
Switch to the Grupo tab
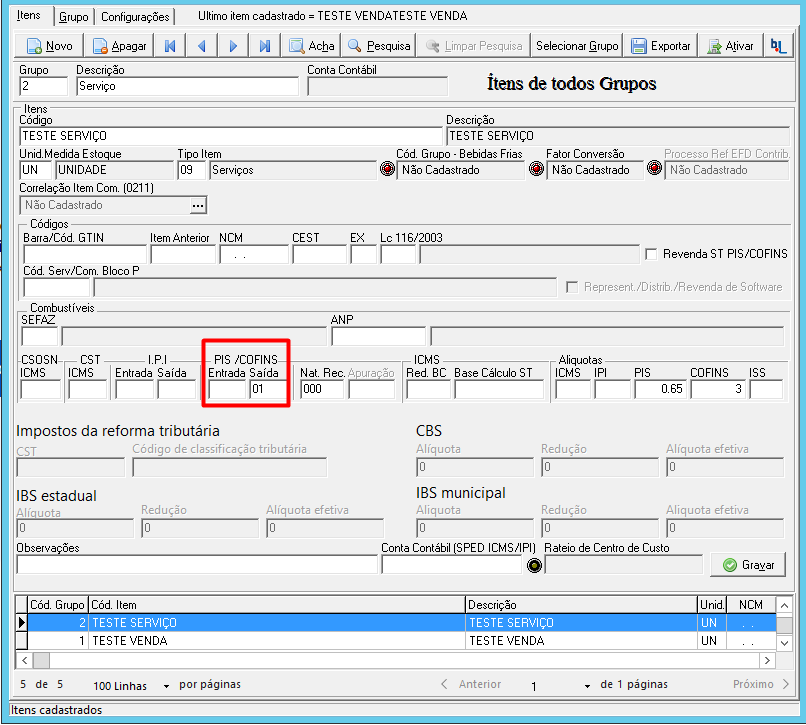(x=74, y=16)
